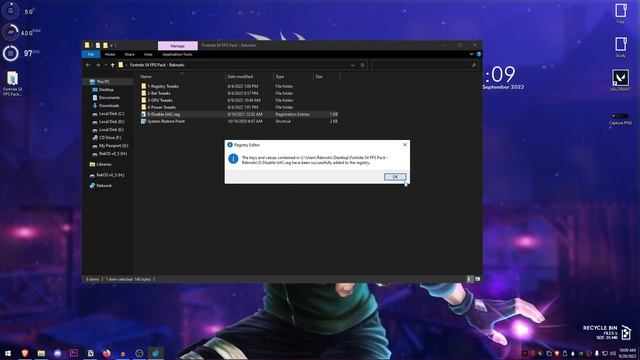Switch to the Share ribbon tab
Image resolution: width=640 pixels, height=360 pixels.
tap(129, 54)
